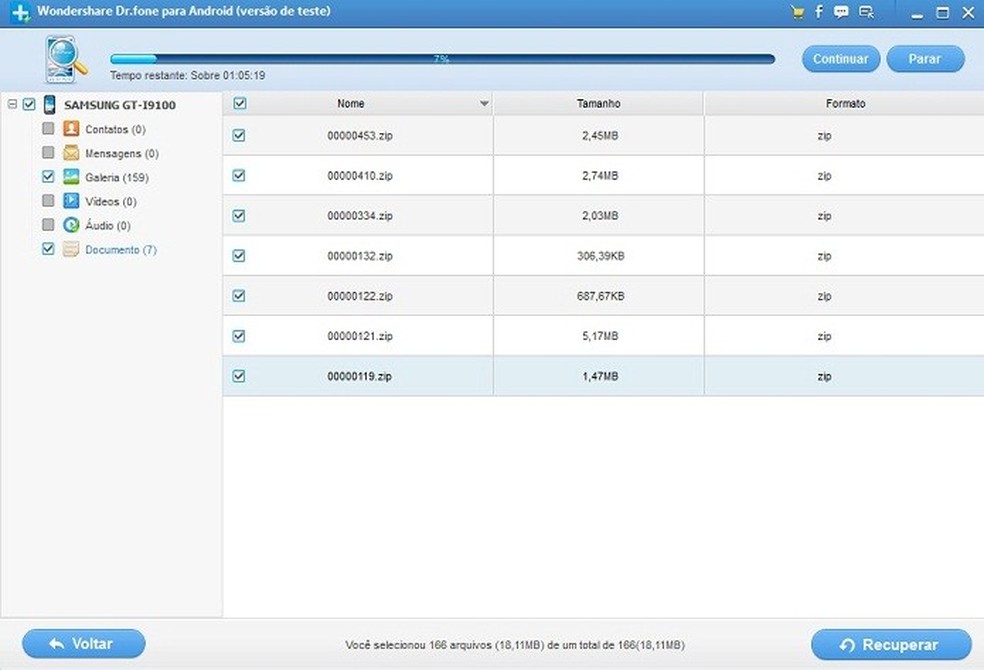Click the Galeria picture icon
Screen dimensions: 984x670
pyautogui.click(x=71, y=177)
